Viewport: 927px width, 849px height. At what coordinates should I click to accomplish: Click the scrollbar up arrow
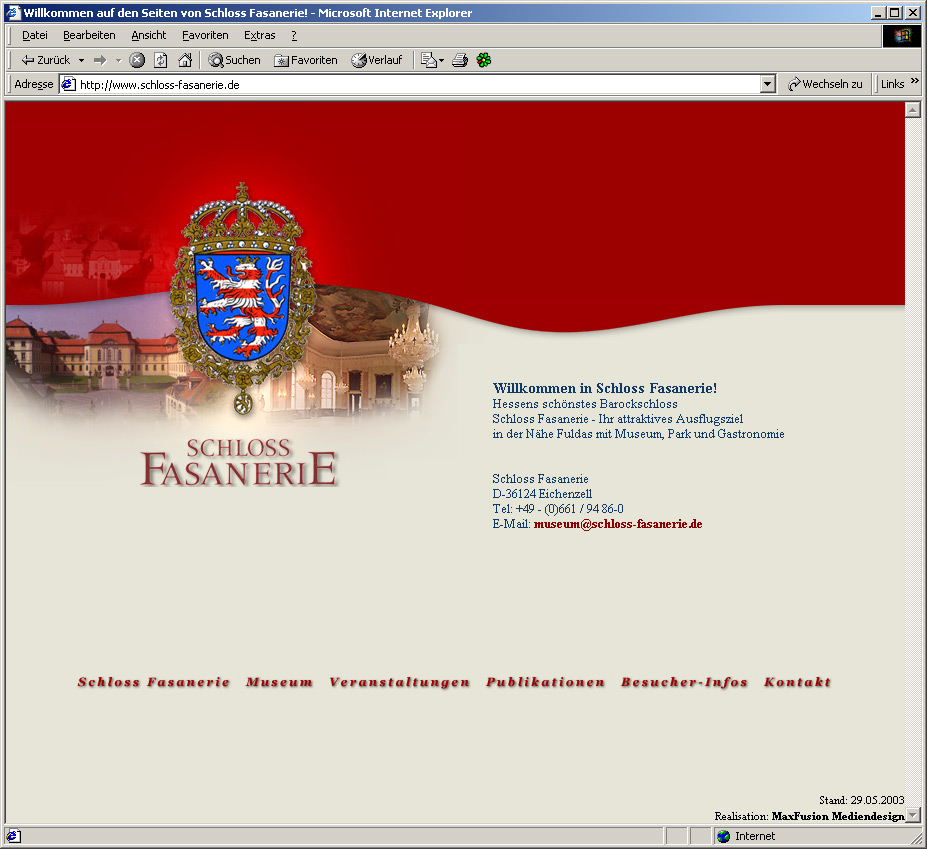(x=913, y=109)
